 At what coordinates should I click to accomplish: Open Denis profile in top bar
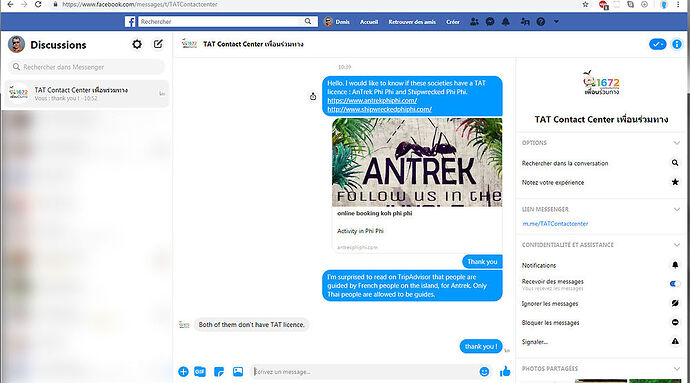click(337, 22)
